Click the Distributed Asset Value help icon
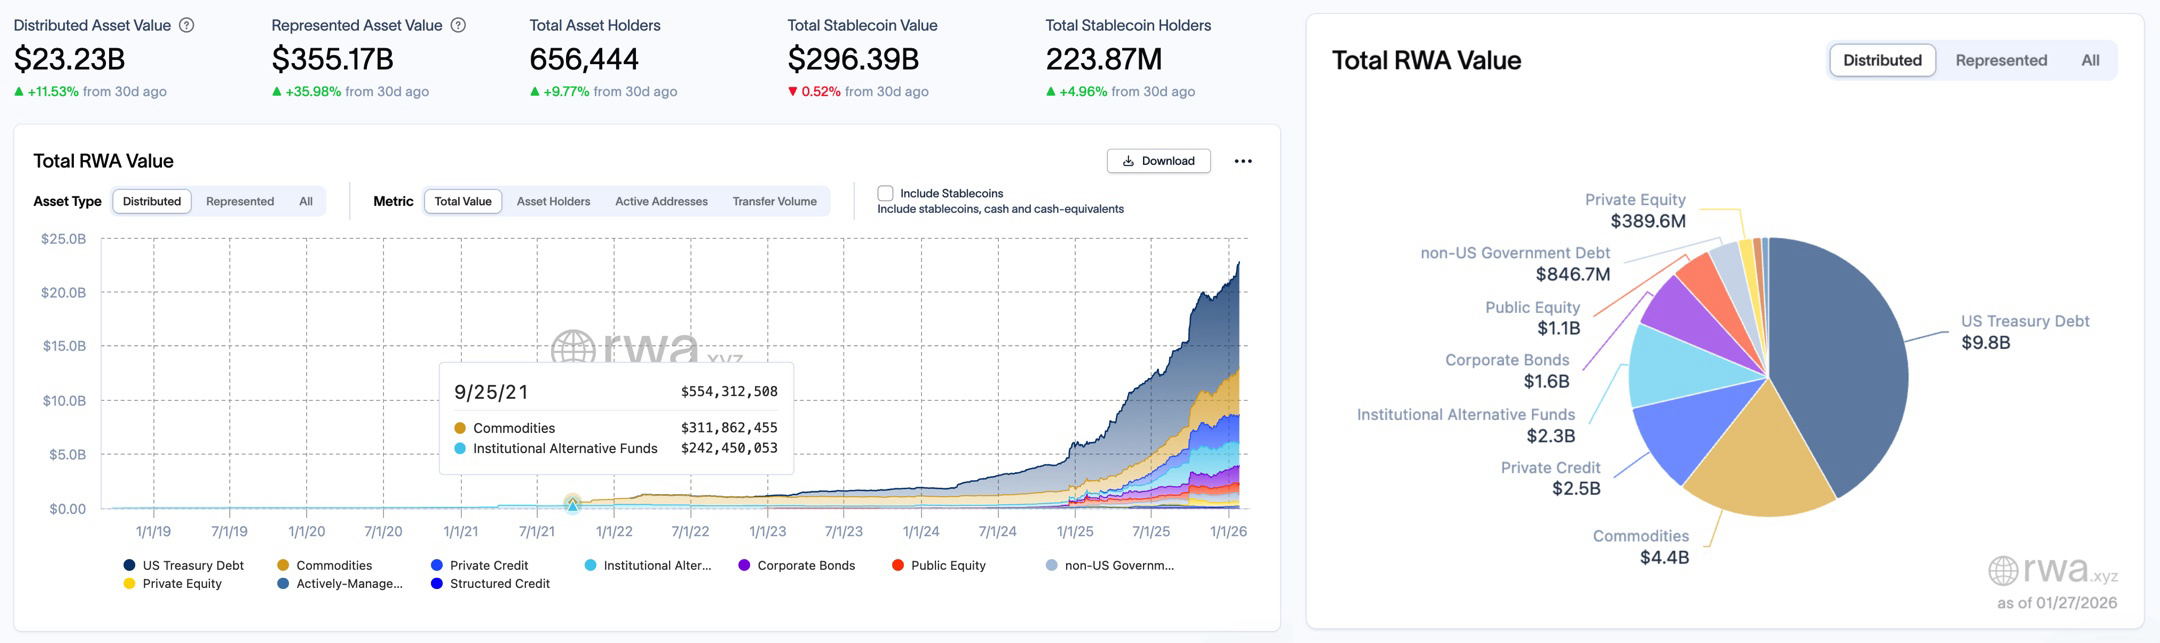 tap(186, 25)
